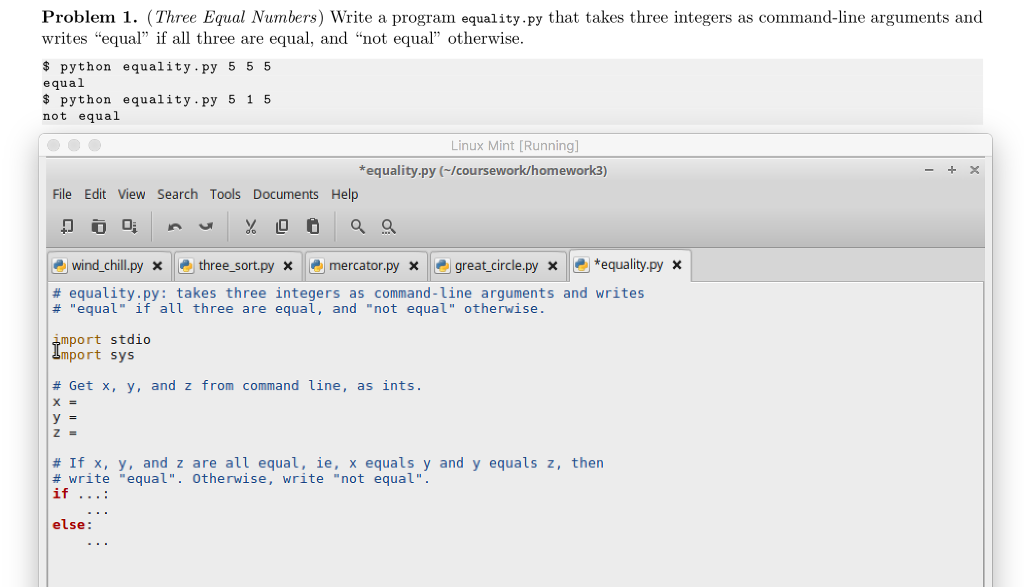The width and height of the screenshot is (1024, 587).
Task: Switch to the wind_chill.py tab
Action: coord(105,265)
